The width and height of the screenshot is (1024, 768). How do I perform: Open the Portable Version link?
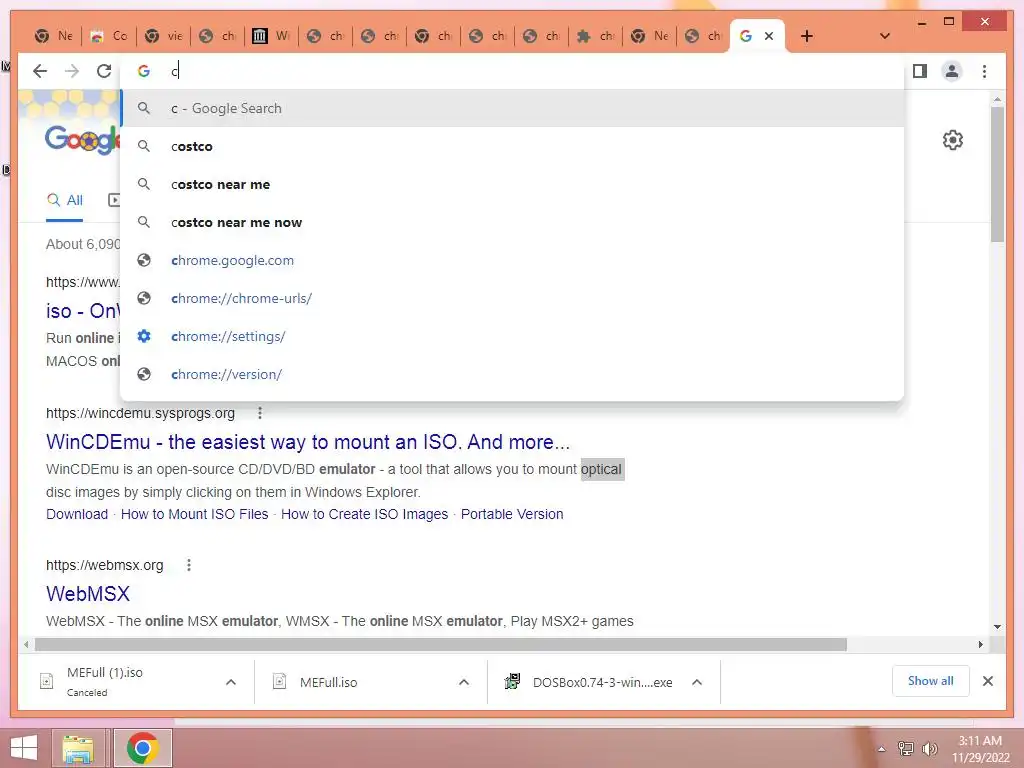(x=512, y=514)
